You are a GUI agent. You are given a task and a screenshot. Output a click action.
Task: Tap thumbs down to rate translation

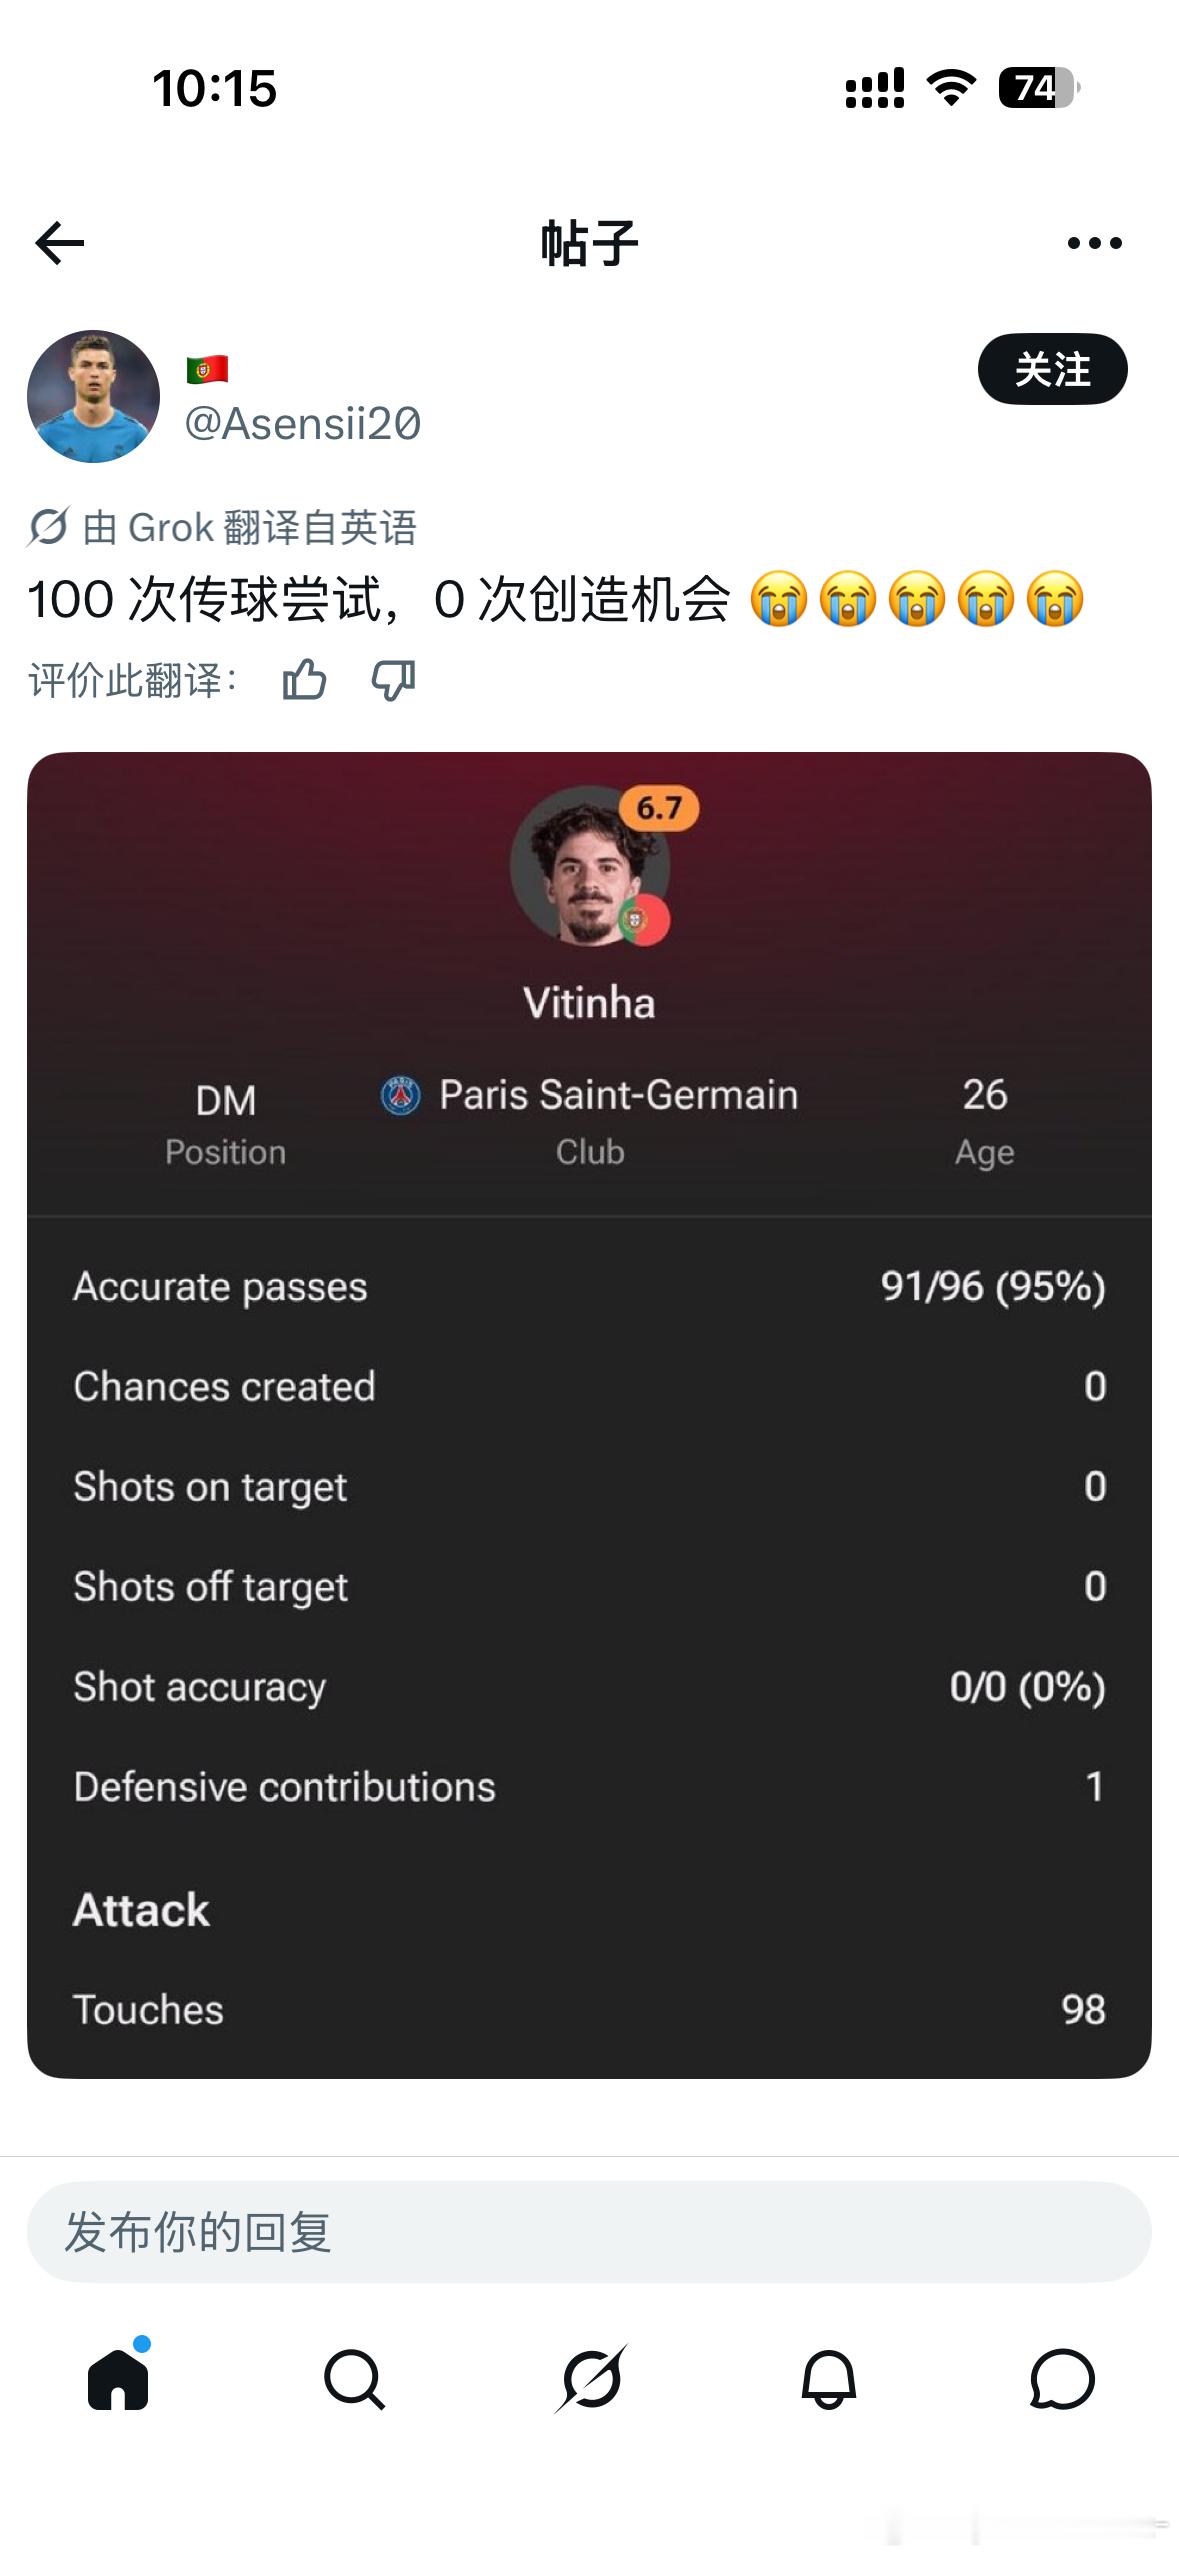pyautogui.click(x=393, y=681)
